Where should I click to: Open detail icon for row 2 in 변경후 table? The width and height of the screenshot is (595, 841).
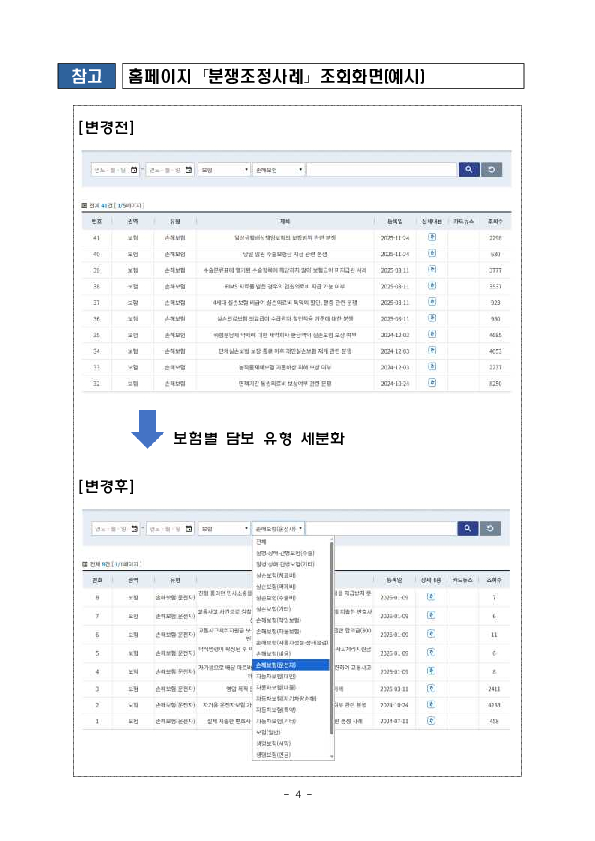430,704
